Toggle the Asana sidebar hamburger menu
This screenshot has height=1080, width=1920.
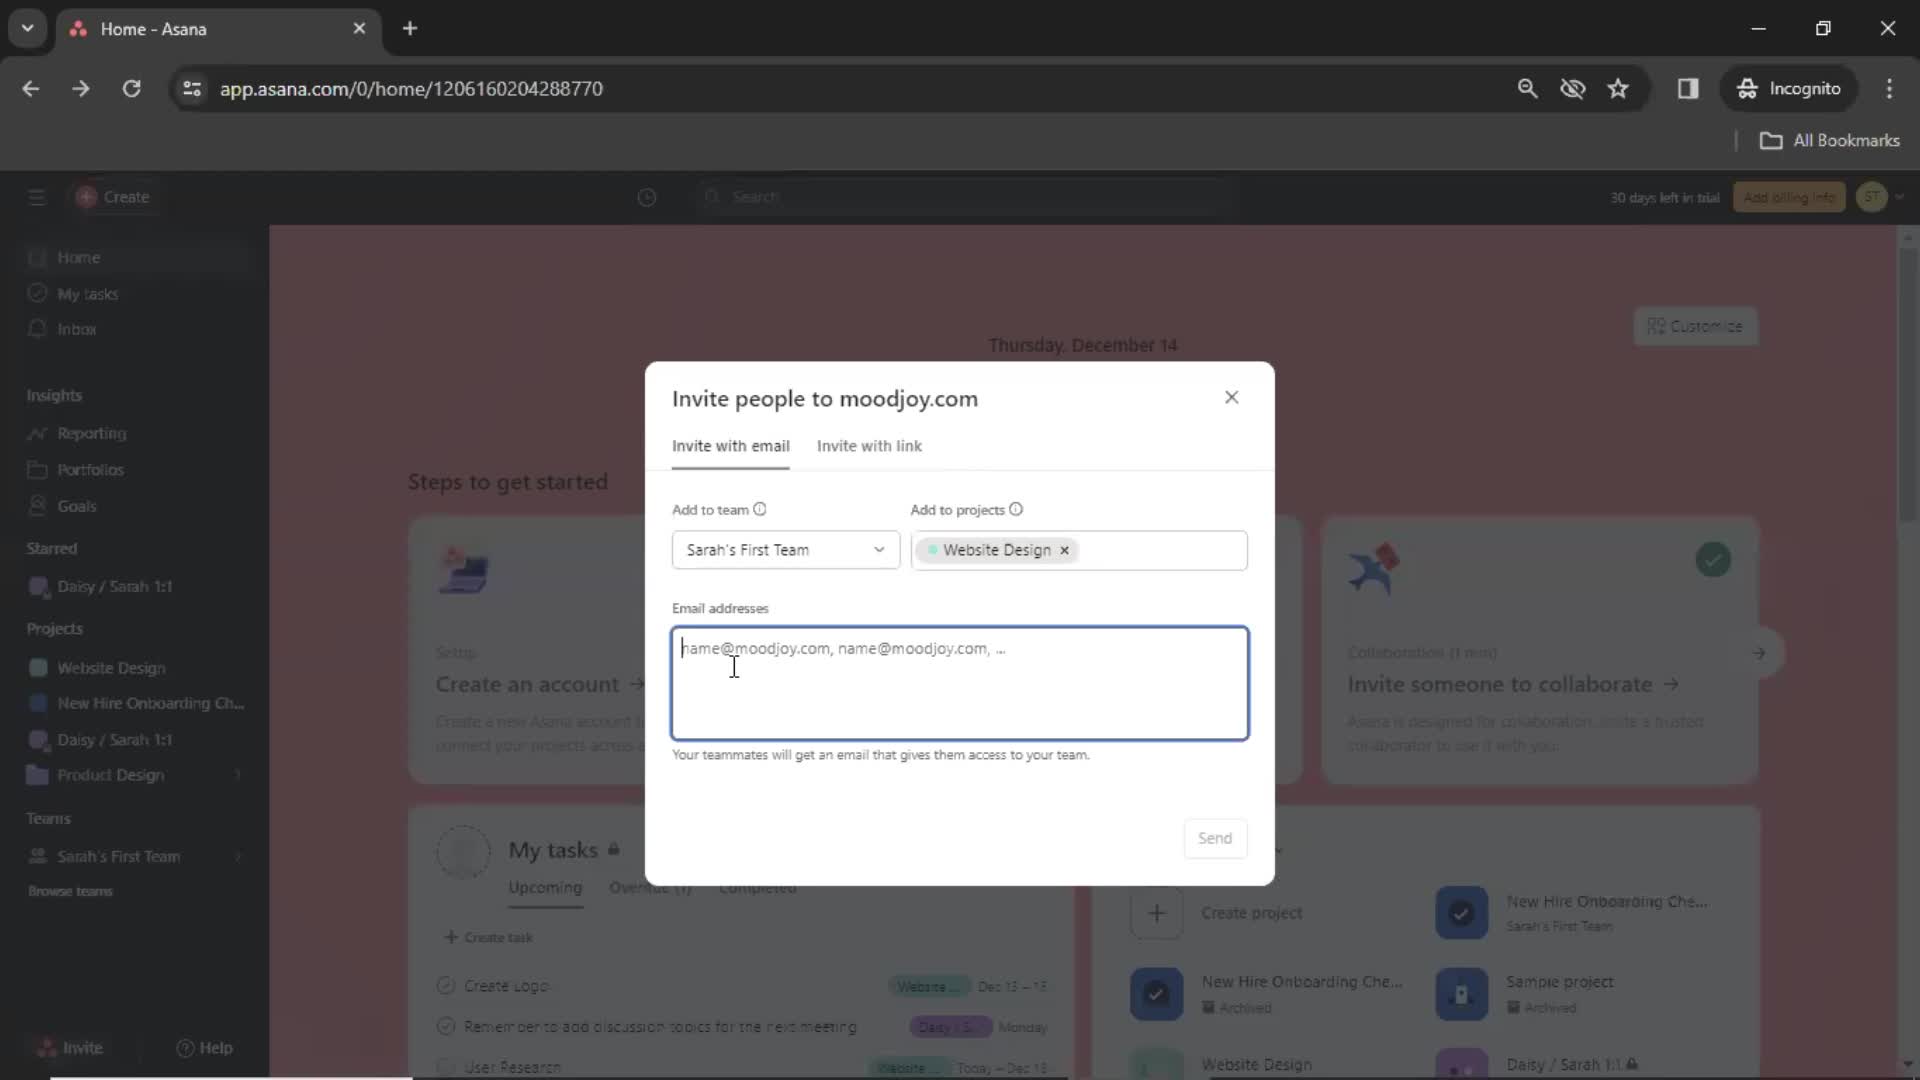37,197
